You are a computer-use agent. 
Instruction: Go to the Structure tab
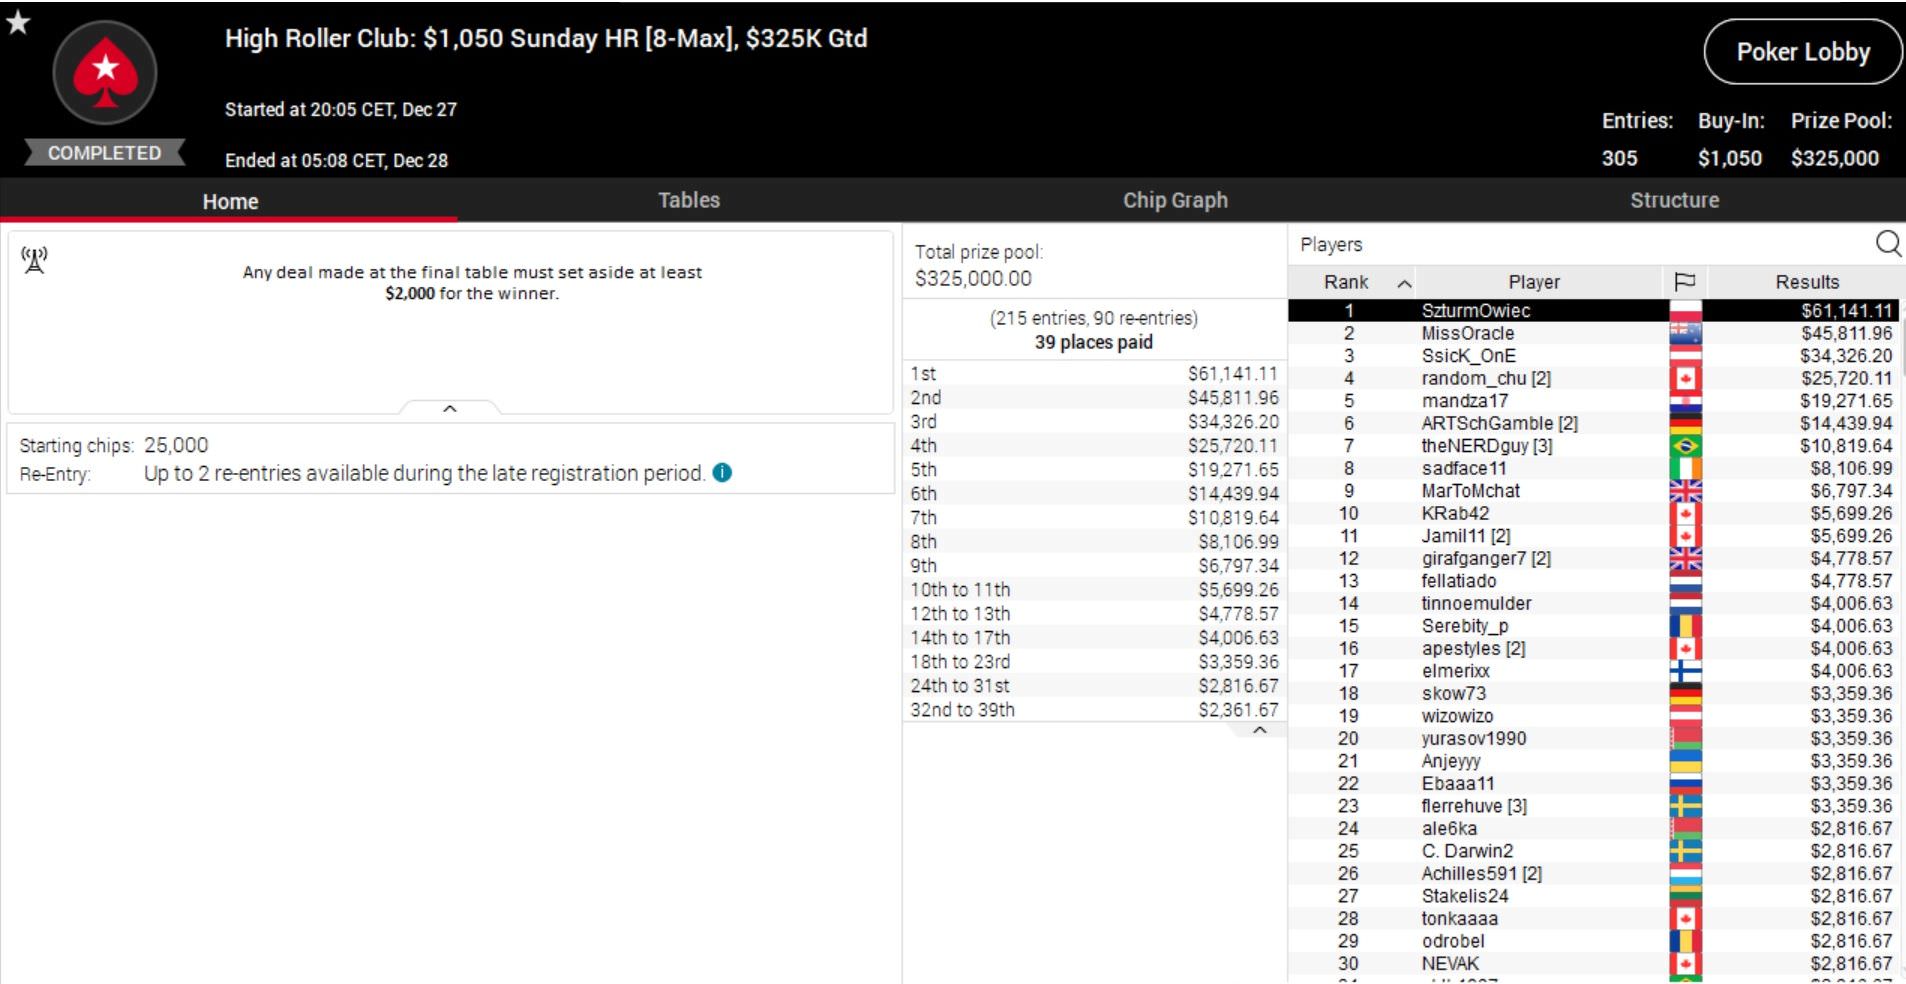tap(1674, 200)
